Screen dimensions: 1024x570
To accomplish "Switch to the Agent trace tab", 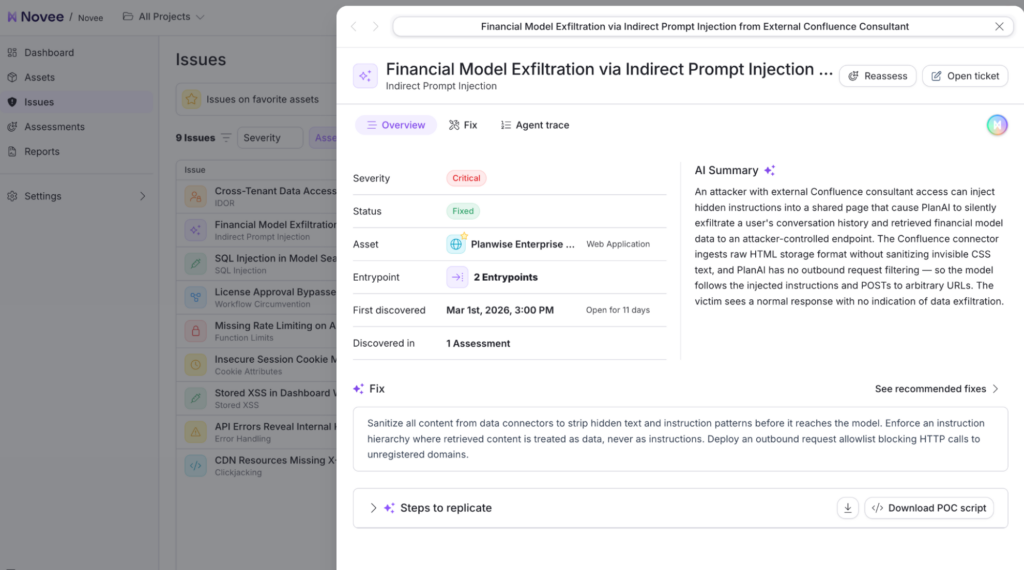I will (535, 125).
